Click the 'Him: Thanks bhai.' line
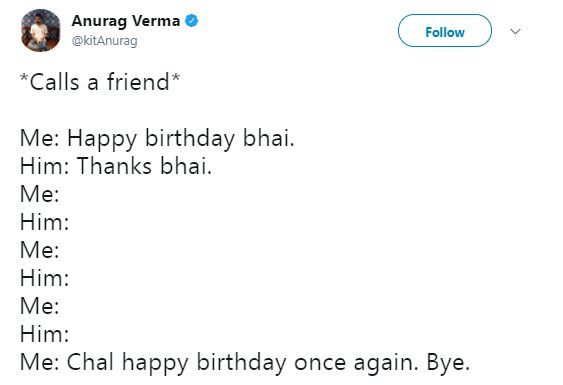 pyautogui.click(x=116, y=166)
